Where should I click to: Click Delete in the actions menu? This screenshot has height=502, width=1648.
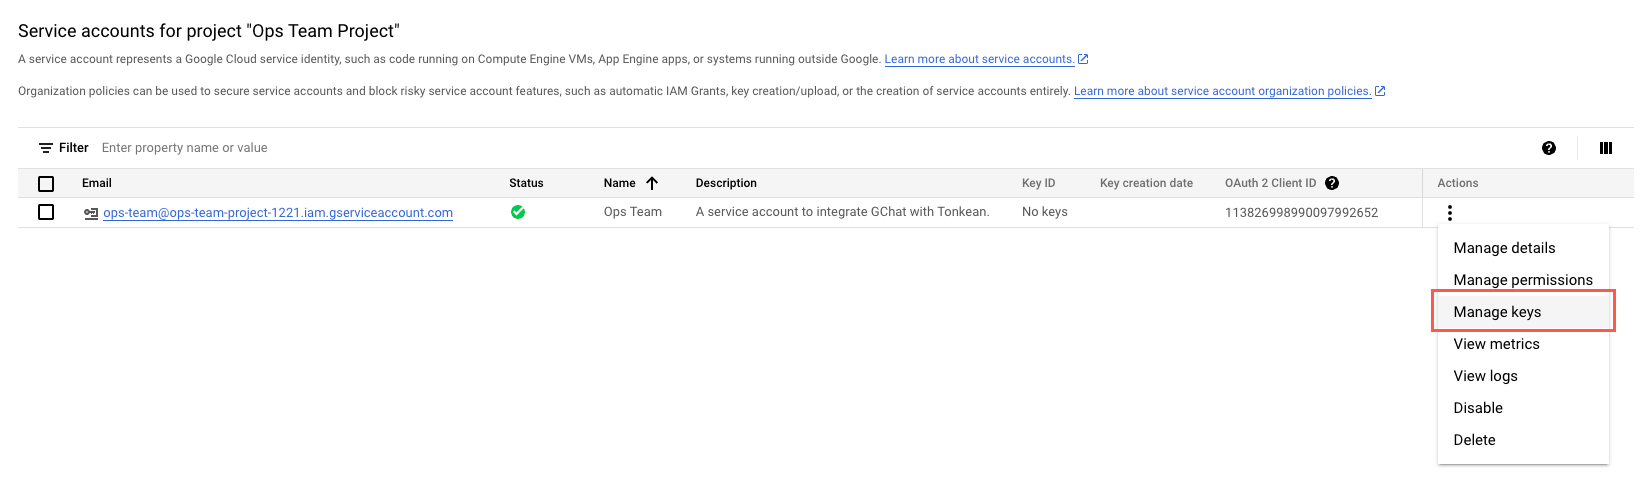click(1474, 440)
